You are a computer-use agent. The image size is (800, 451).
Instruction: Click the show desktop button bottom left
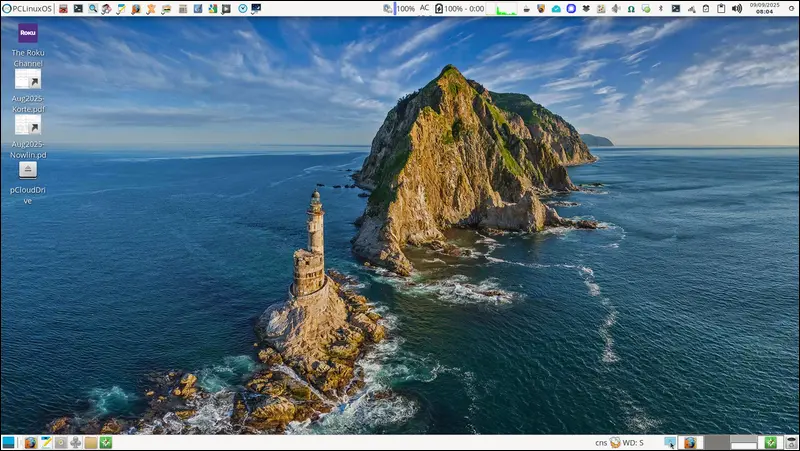(8, 442)
